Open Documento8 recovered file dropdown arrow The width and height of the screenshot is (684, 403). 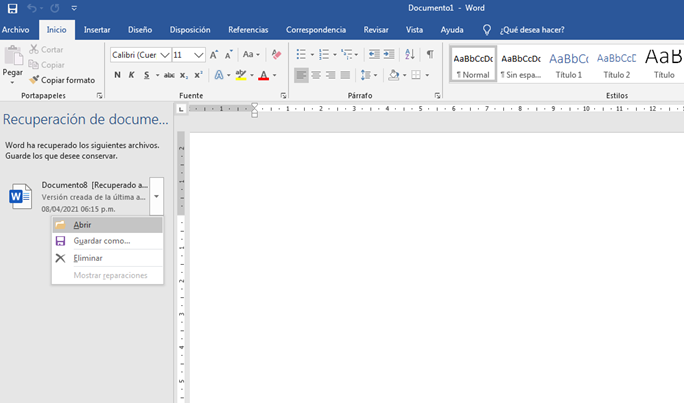[156, 196]
